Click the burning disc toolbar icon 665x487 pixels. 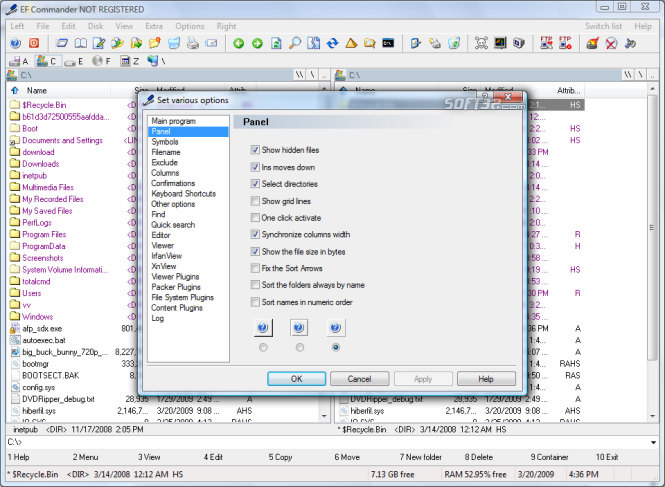[x=592, y=43]
